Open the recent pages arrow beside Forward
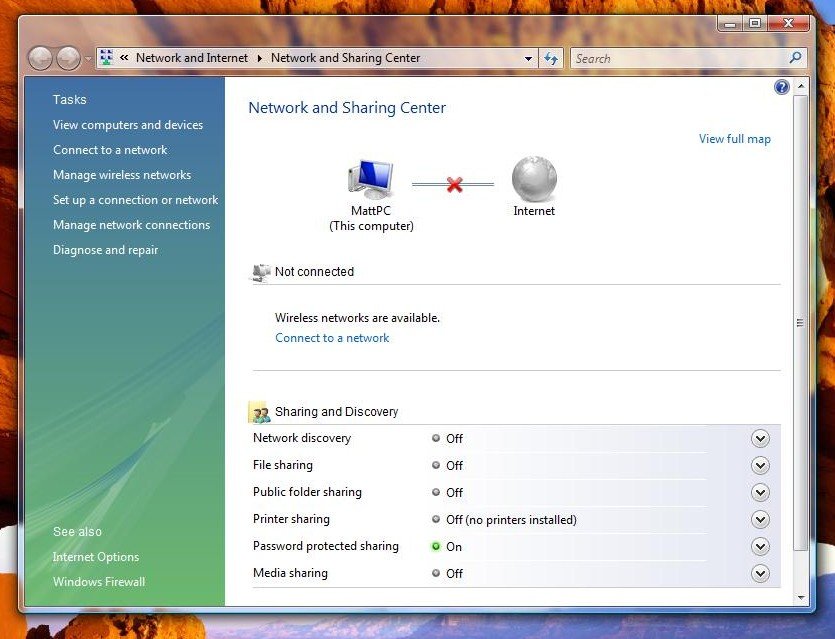Screen dimensions: 835x639 click(88, 59)
